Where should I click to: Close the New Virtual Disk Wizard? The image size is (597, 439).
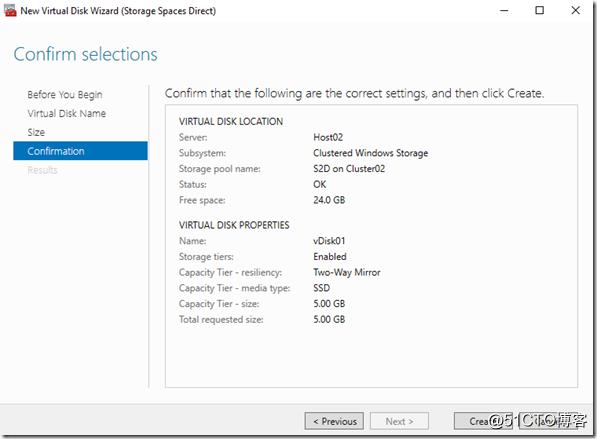[575, 11]
